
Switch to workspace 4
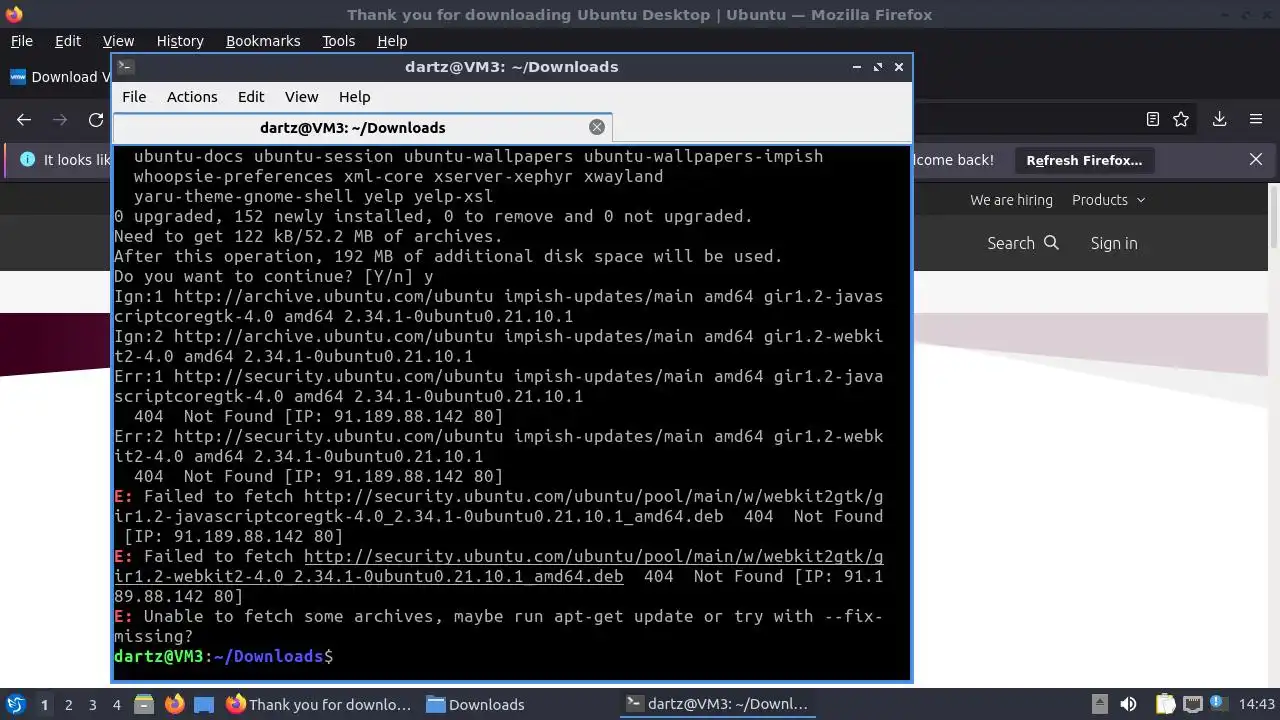116,704
